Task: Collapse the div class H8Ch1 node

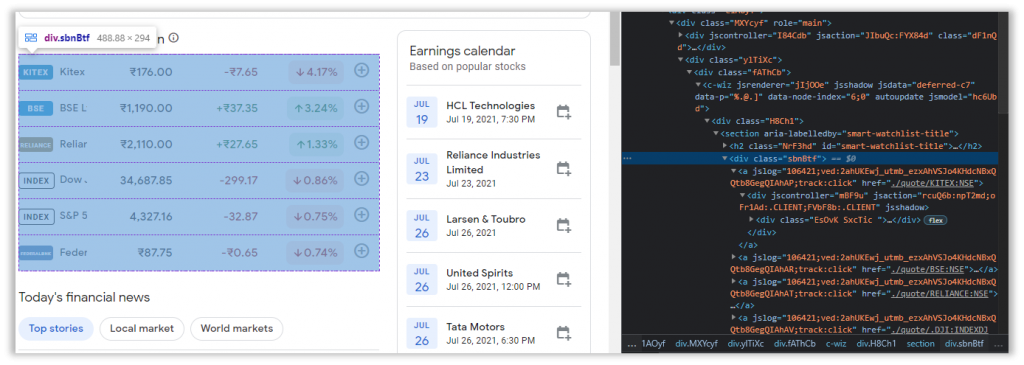Action: 707,121
